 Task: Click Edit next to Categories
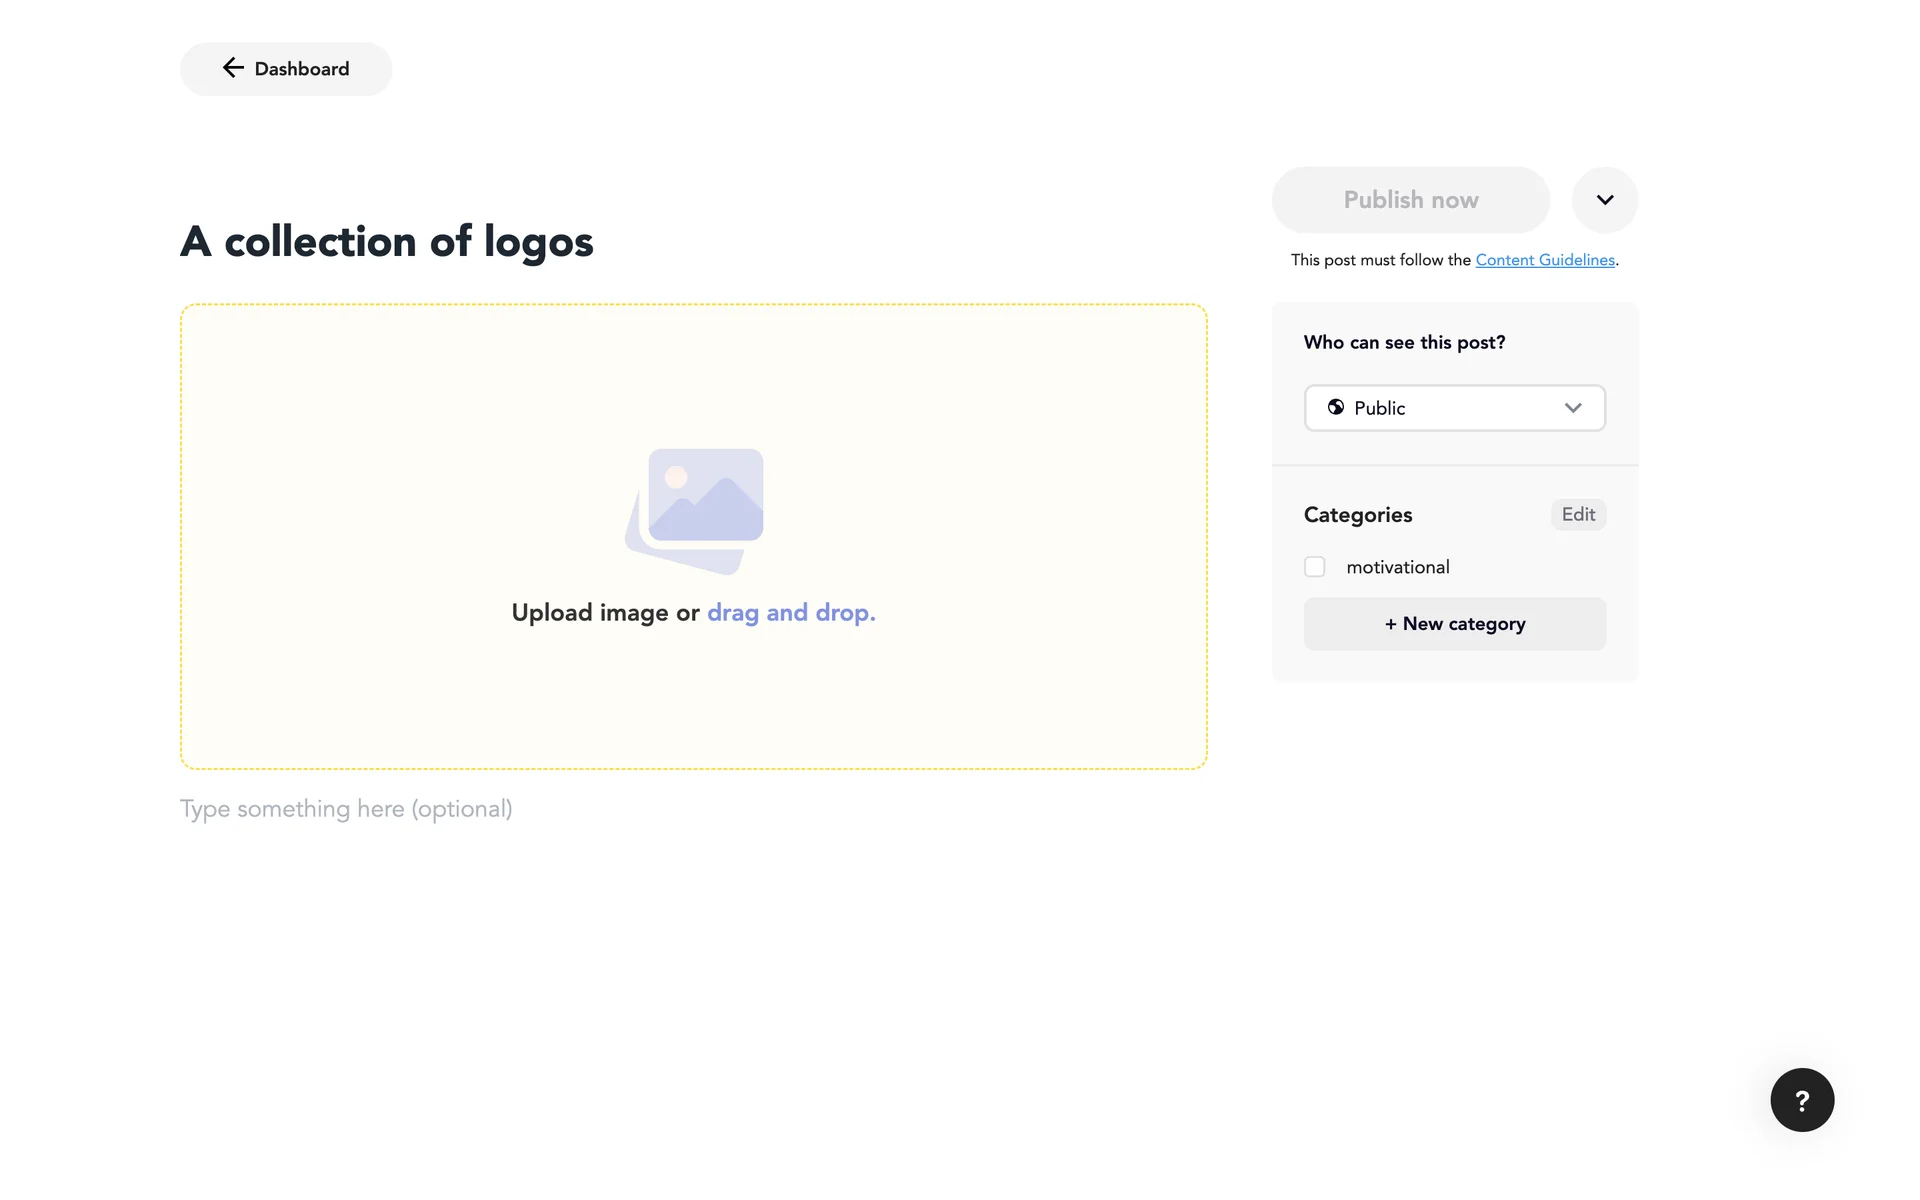click(x=1578, y=514)
